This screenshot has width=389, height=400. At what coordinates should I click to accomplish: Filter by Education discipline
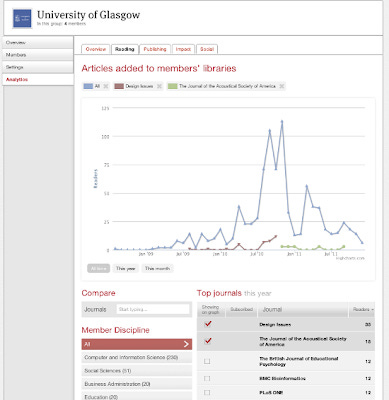point(137,397)
